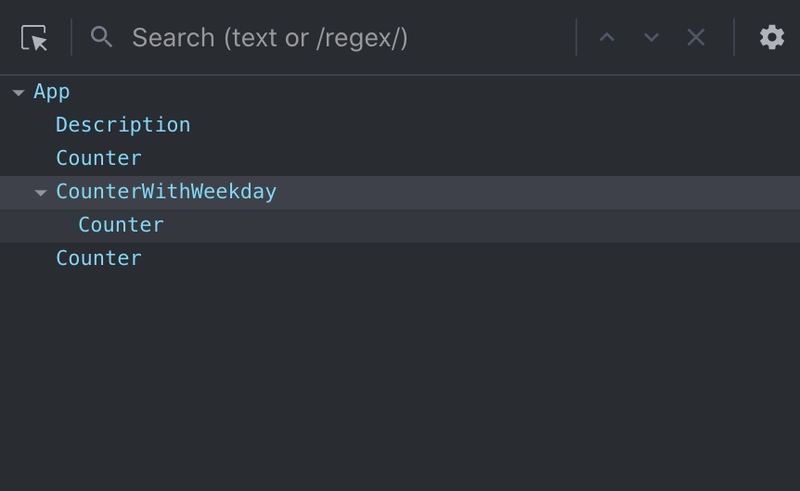The height and width of the screenshot is (491, 800).
Task: Select the Counter nested inside CounterWithWeekday
Action: 121,225
